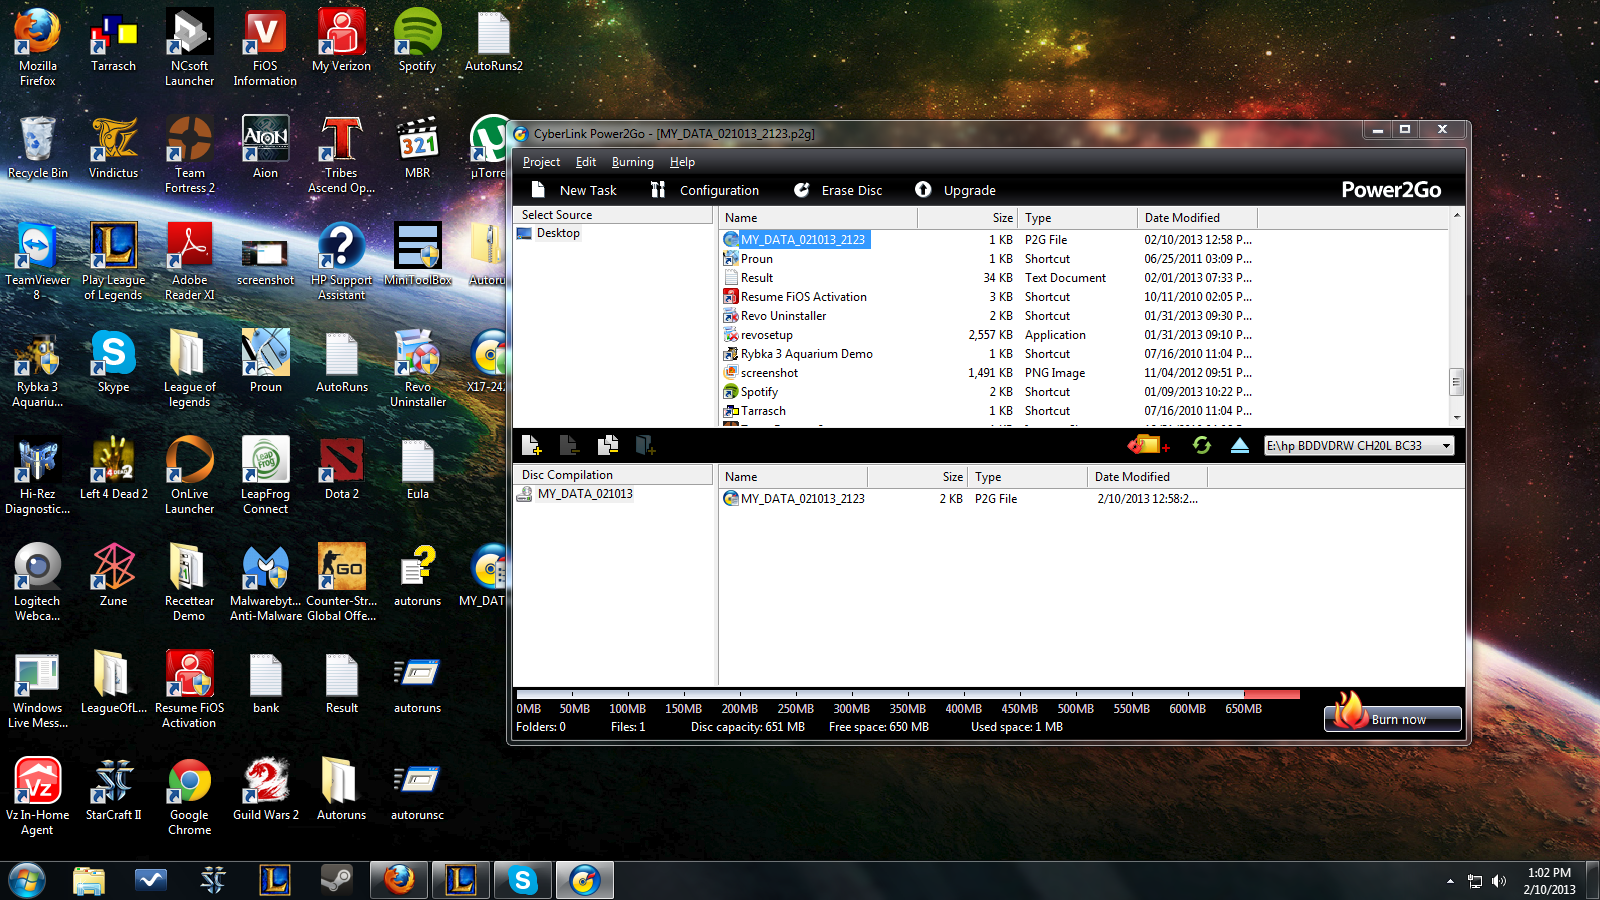
Task: Click the Steam icon in the taskbar
Action: (336, 880)
